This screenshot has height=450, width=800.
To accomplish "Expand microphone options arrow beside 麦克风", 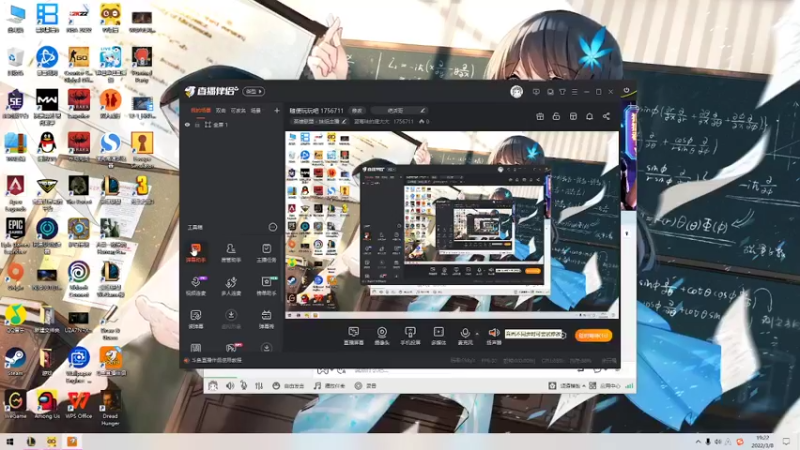I will (477, 334).
